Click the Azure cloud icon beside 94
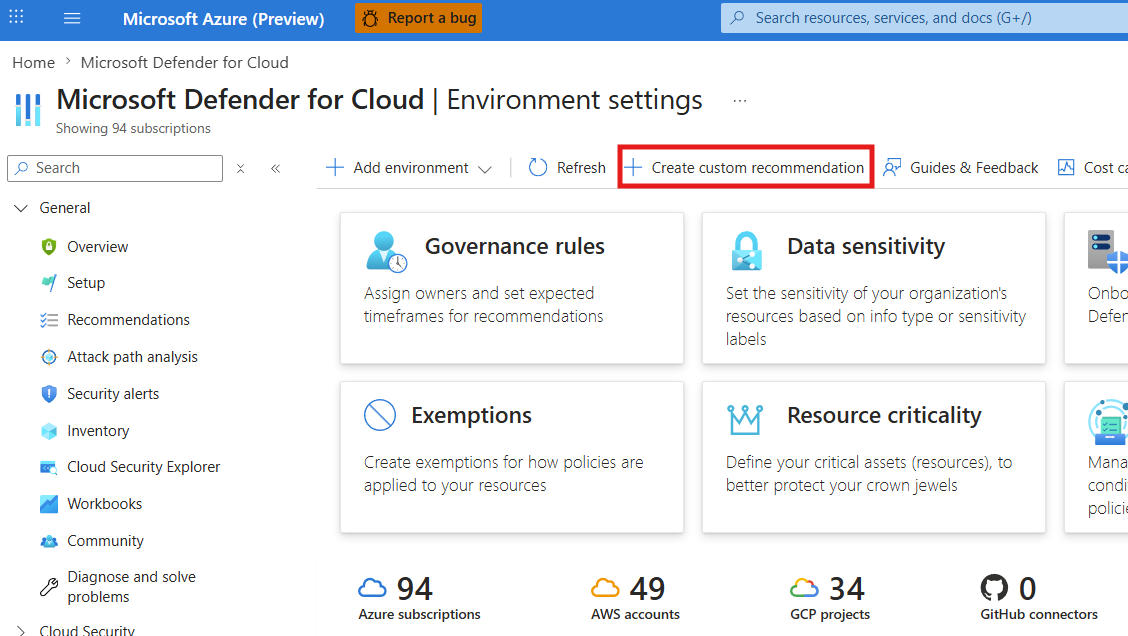The width and height of the screenshot is (1128, 636). click(373, 589)
